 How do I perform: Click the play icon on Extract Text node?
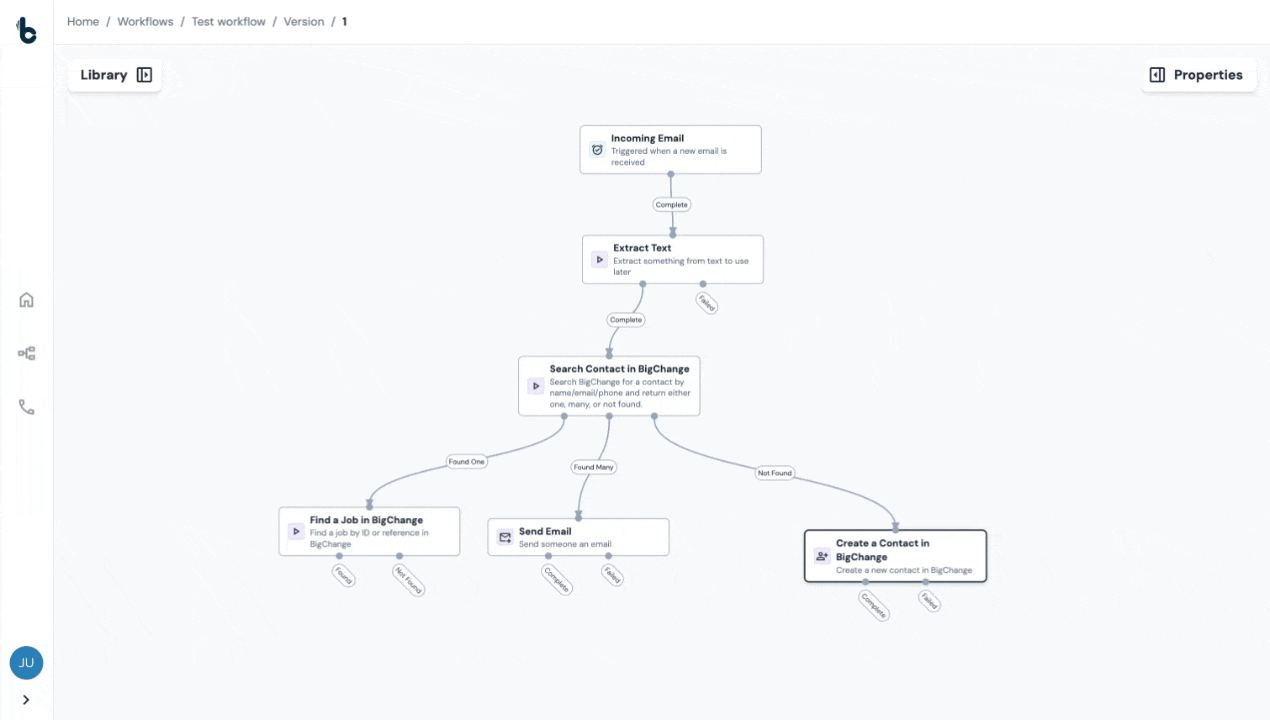[599, 260]
